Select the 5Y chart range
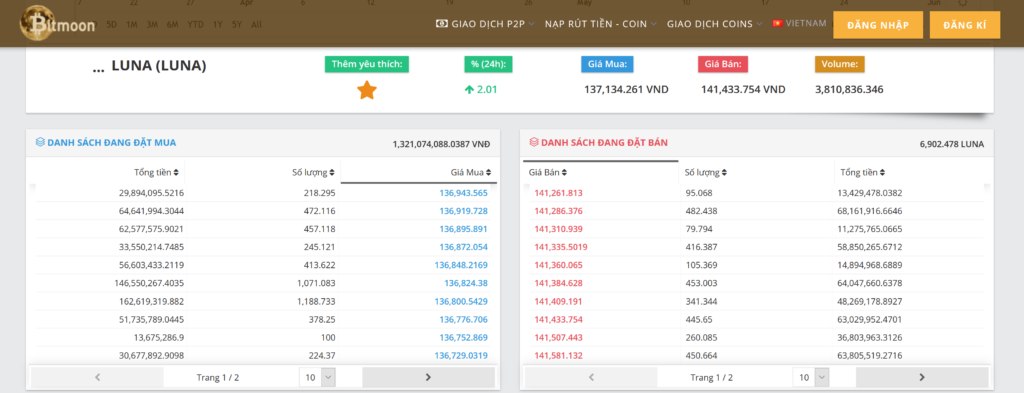The width and height of the screenshot is (1024, 393). coord(237,25)
